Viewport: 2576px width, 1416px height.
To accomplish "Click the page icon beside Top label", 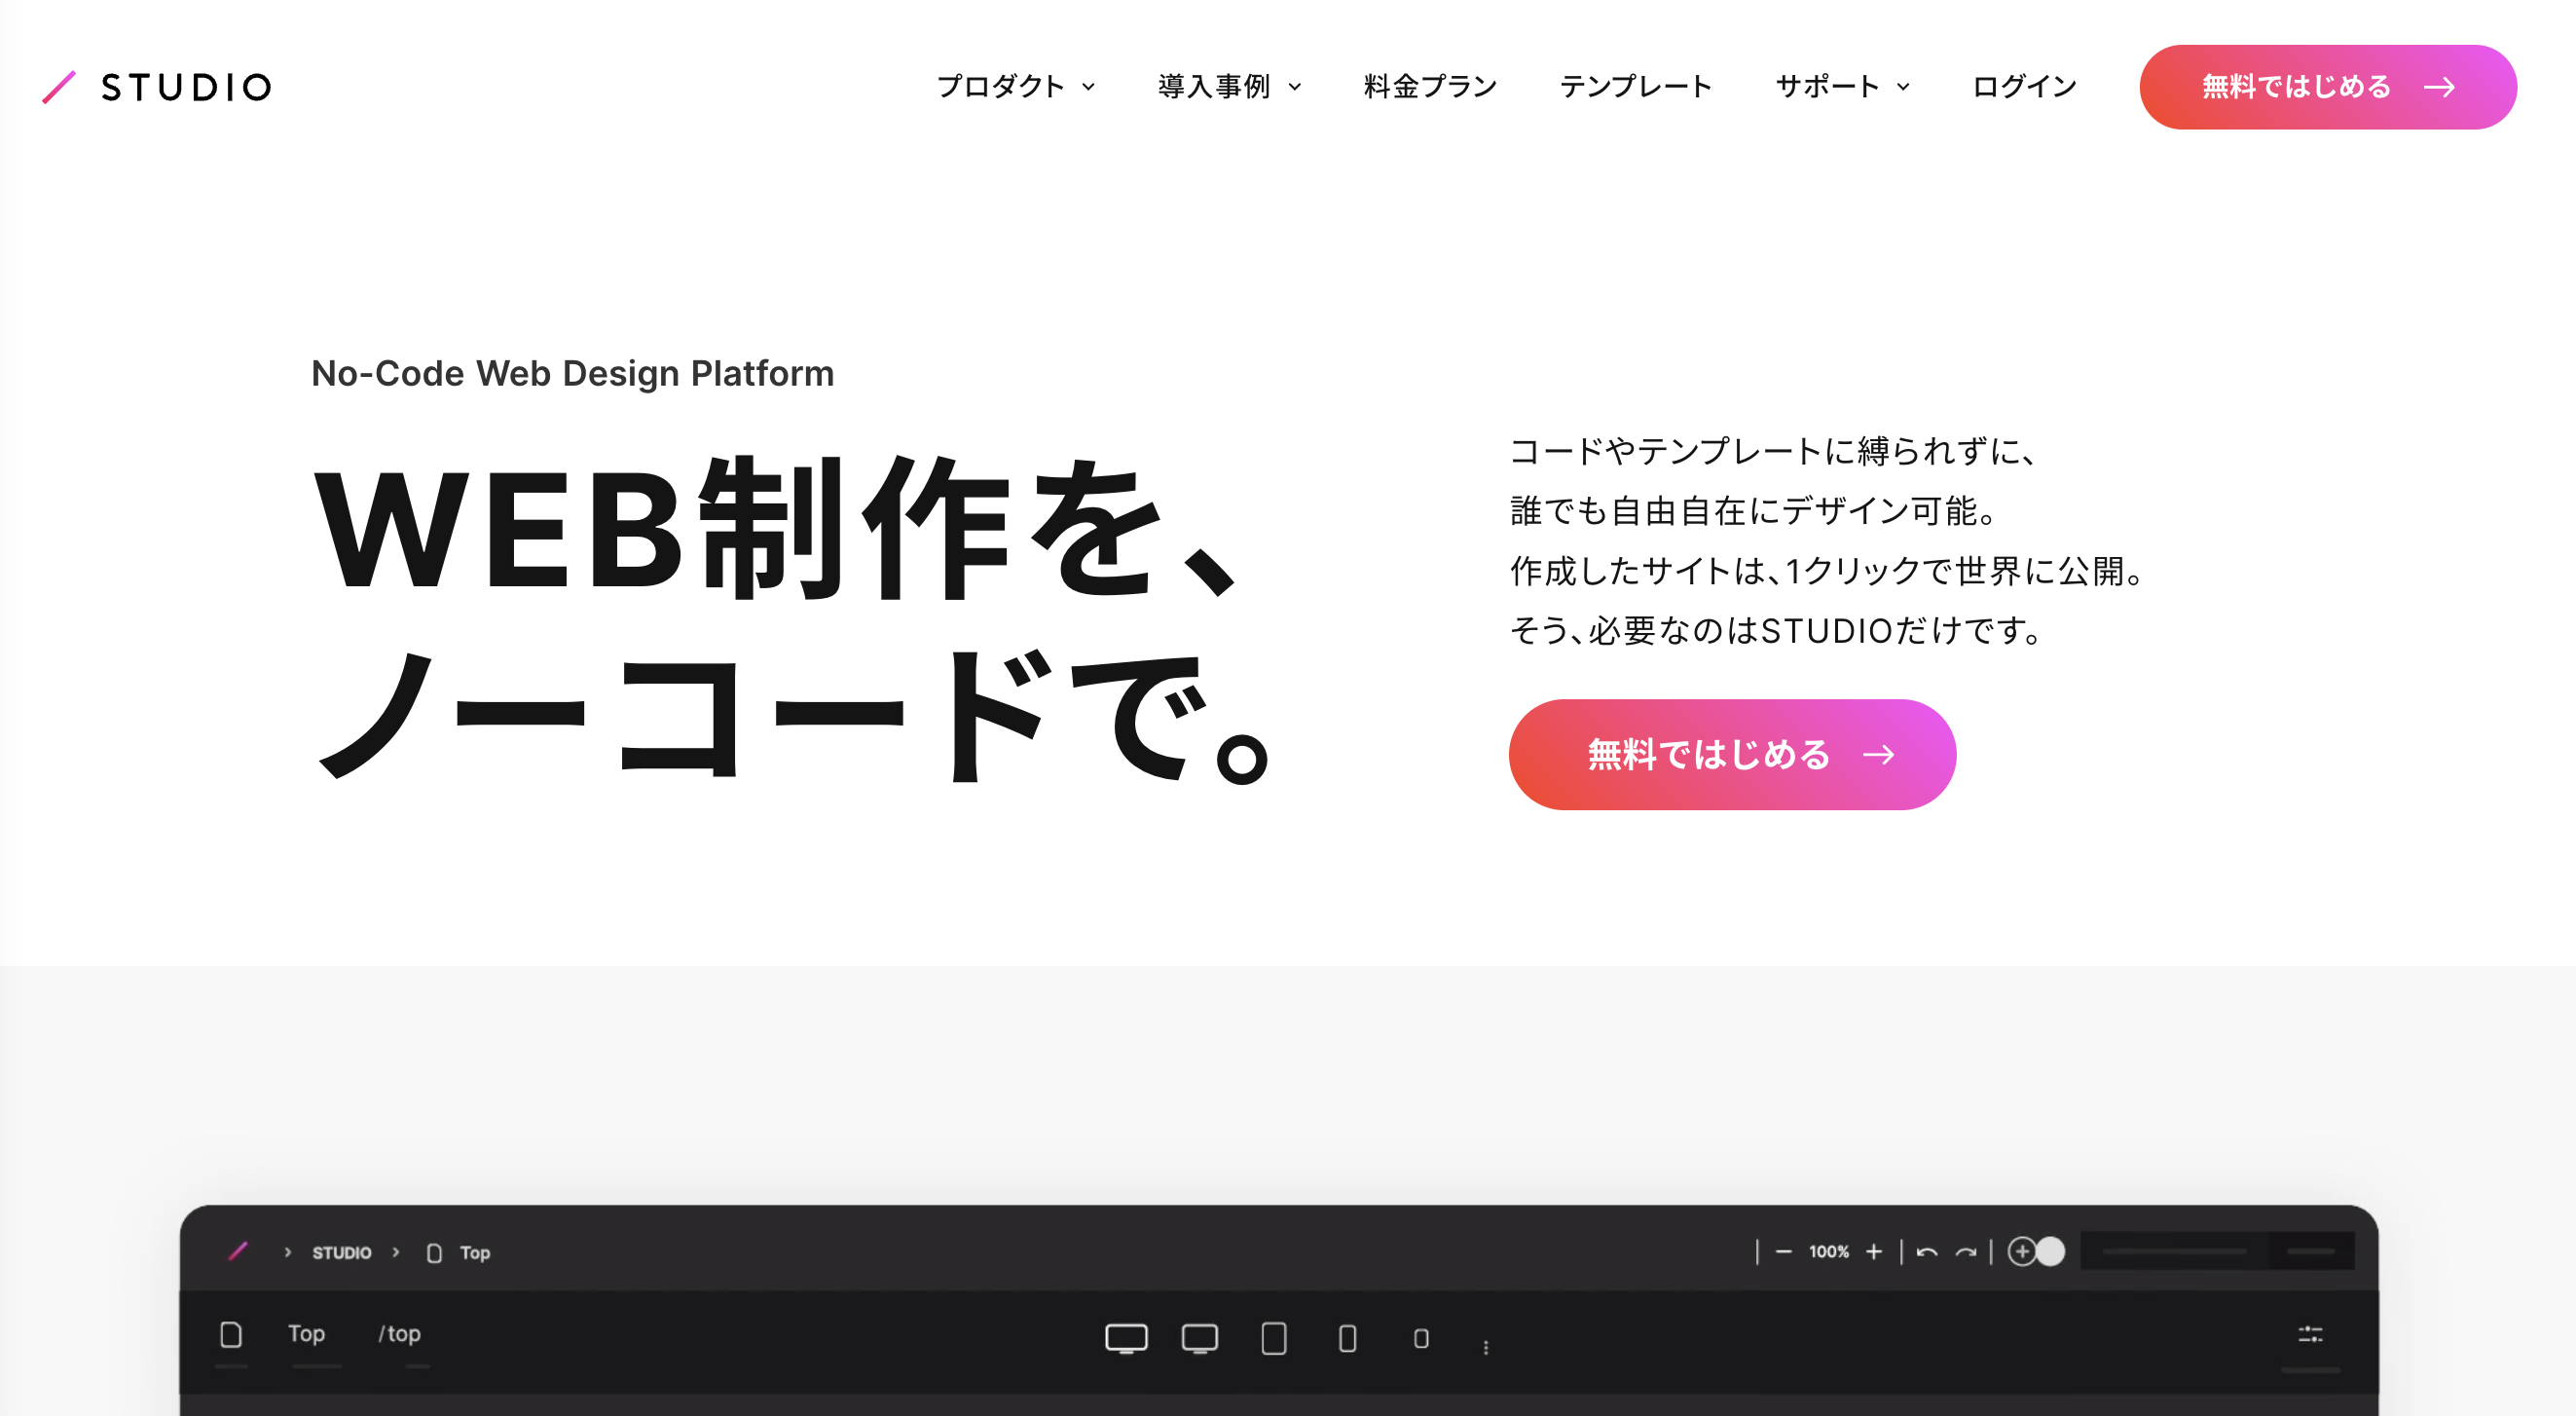I will pos(231,1334).
